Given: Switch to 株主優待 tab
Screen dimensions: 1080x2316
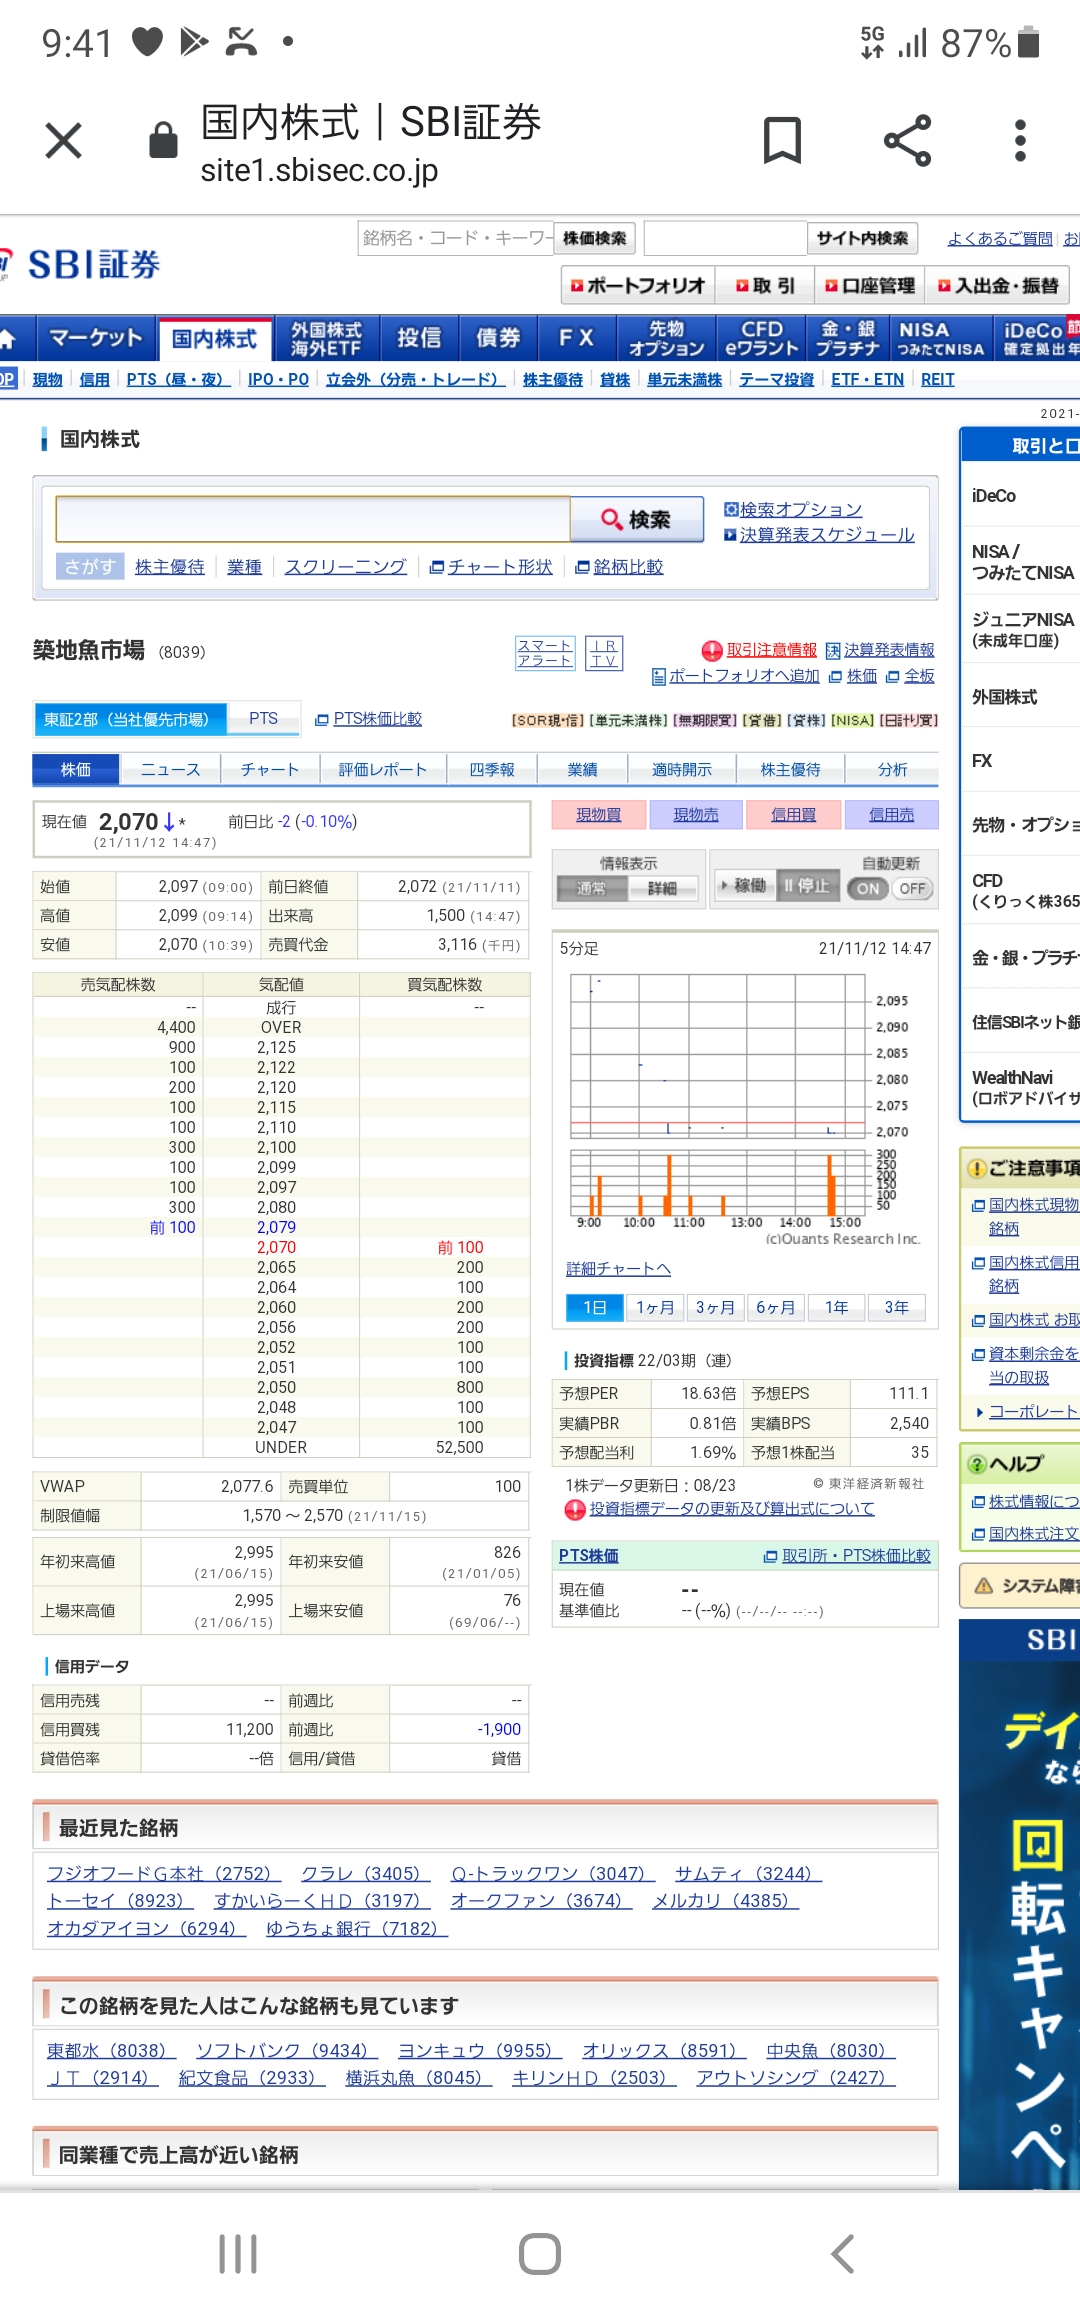Looking at the screenshot, I should pyautogui.click(x=790, y=769).
